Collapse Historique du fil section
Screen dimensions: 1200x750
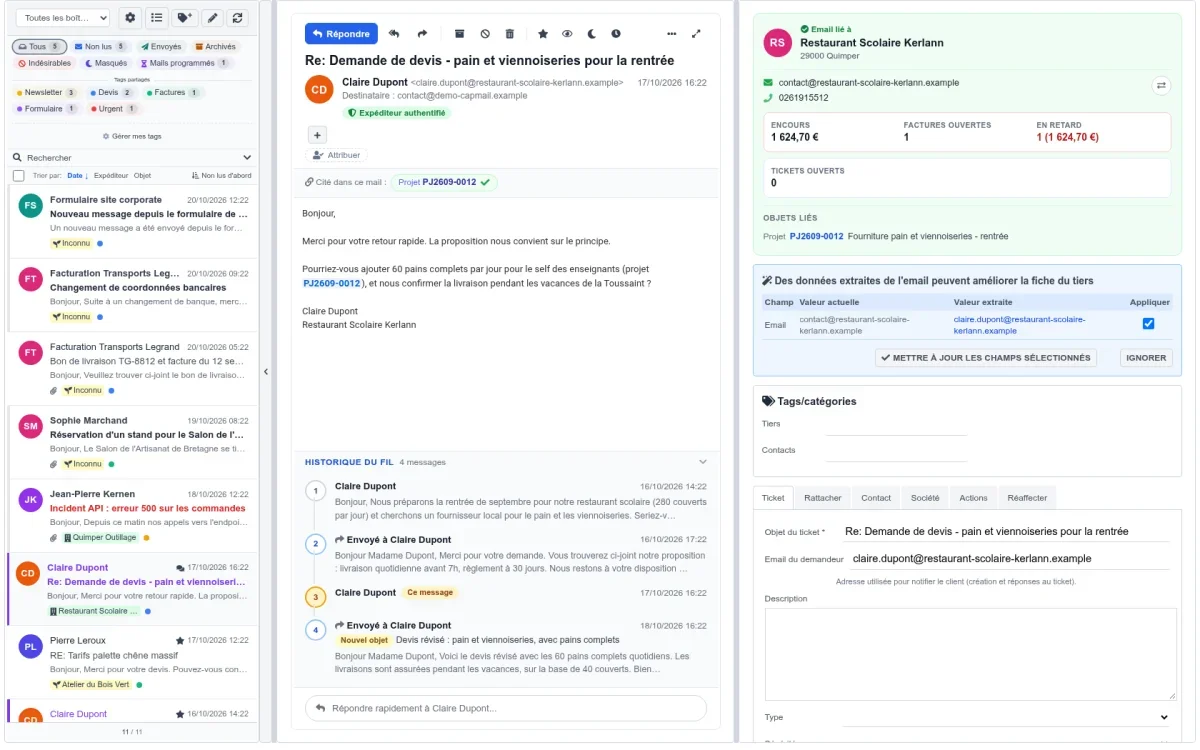click(x=703, y=462)
